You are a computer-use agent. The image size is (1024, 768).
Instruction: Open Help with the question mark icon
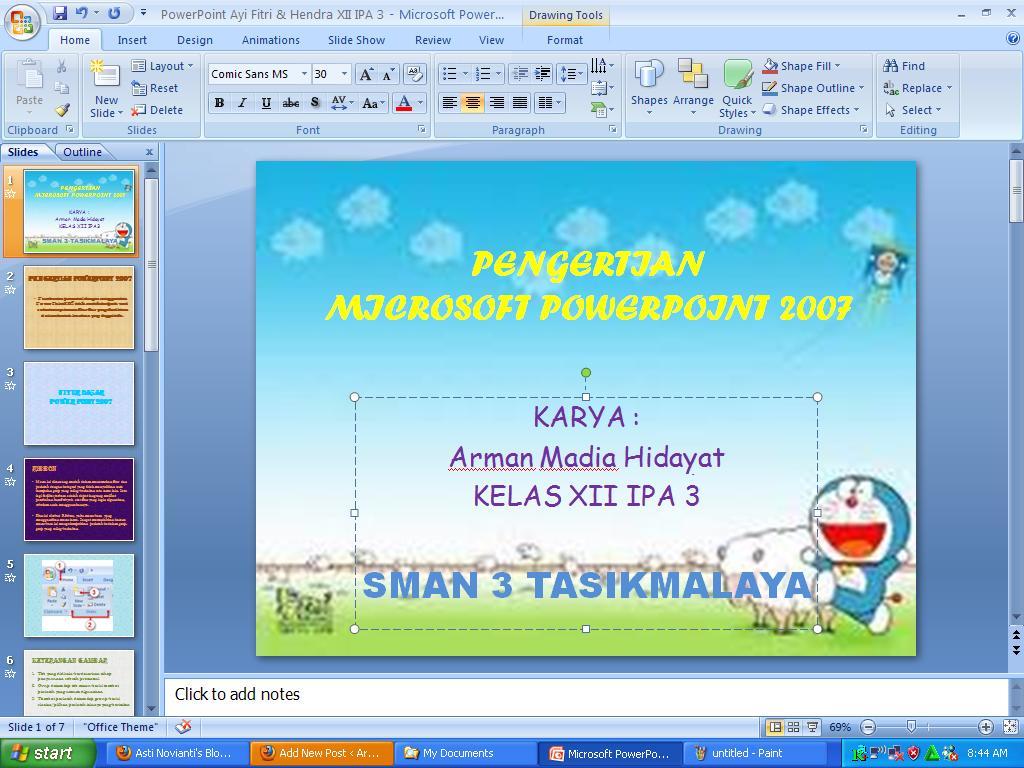pyautogui.click(x=1013, y=39)
